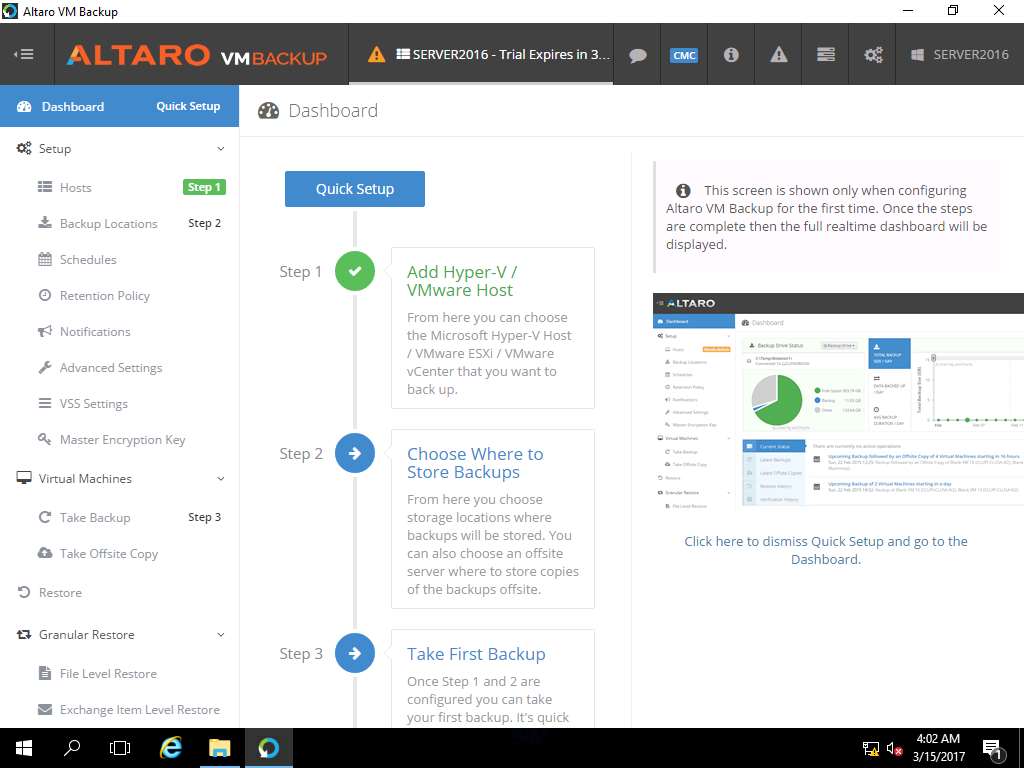Image resolution: width=1024 pixels, height=768 pixels.
Task: Click link to dismiss Quick Setup
Action: tap(825, 550)
